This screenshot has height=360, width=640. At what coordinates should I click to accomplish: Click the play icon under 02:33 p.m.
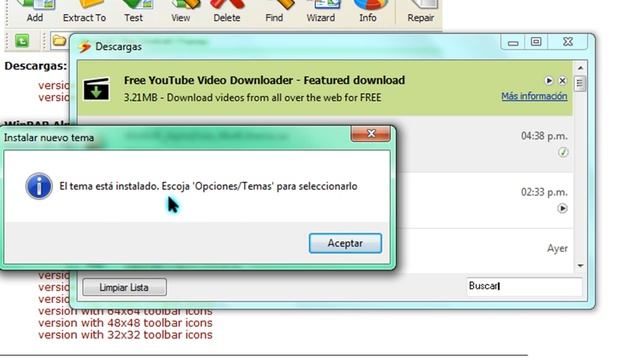(562, 208)
